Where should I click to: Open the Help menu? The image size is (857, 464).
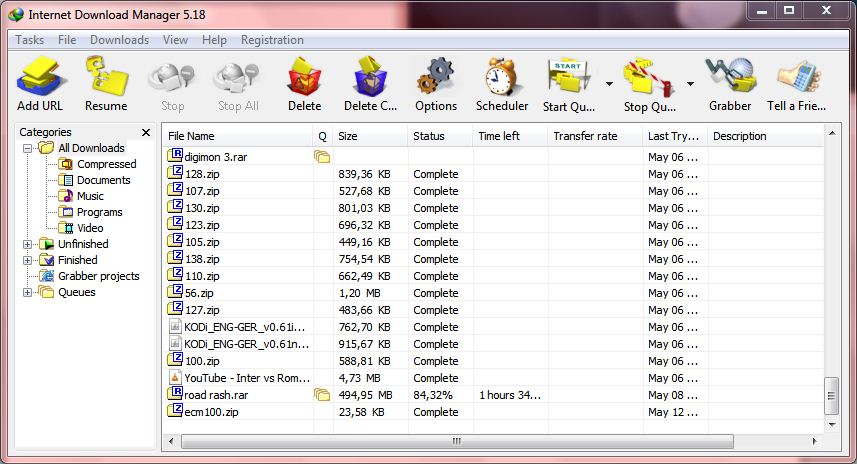[x=214, y=40]
